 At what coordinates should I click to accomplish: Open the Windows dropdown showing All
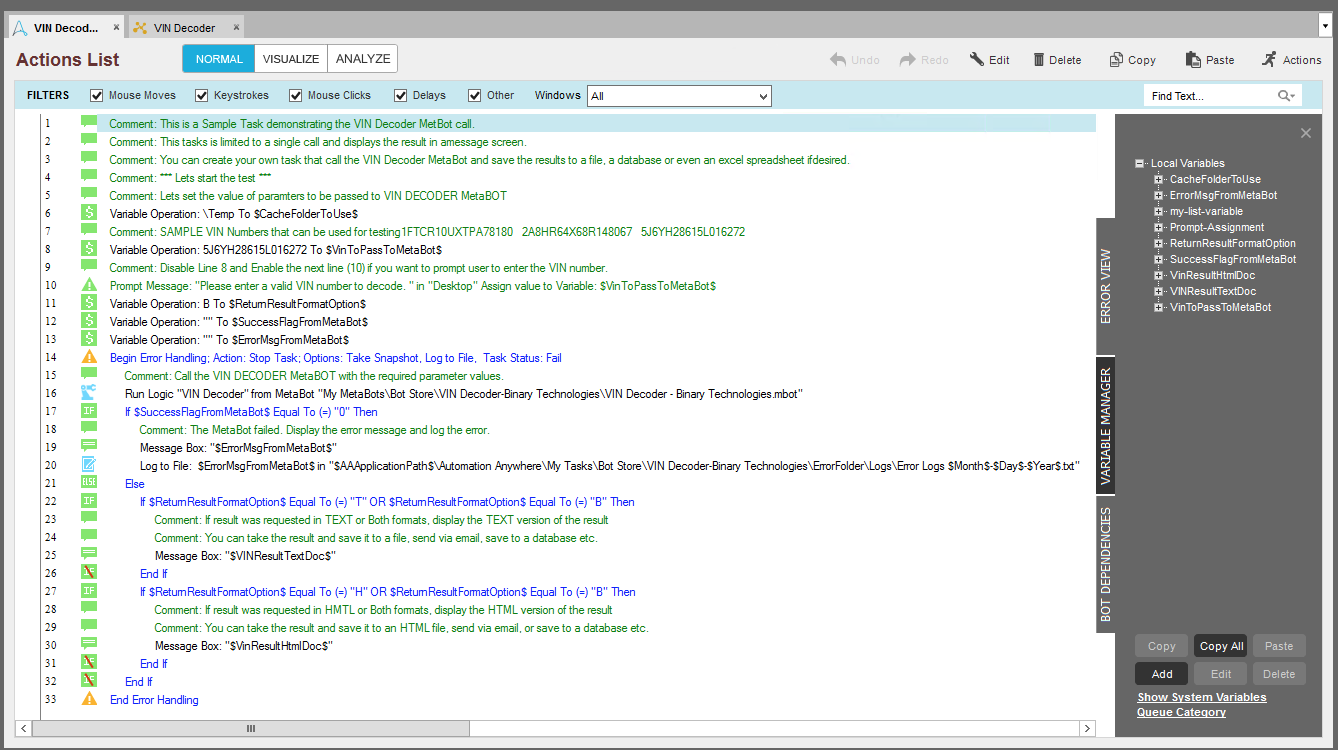pos(679,96)
